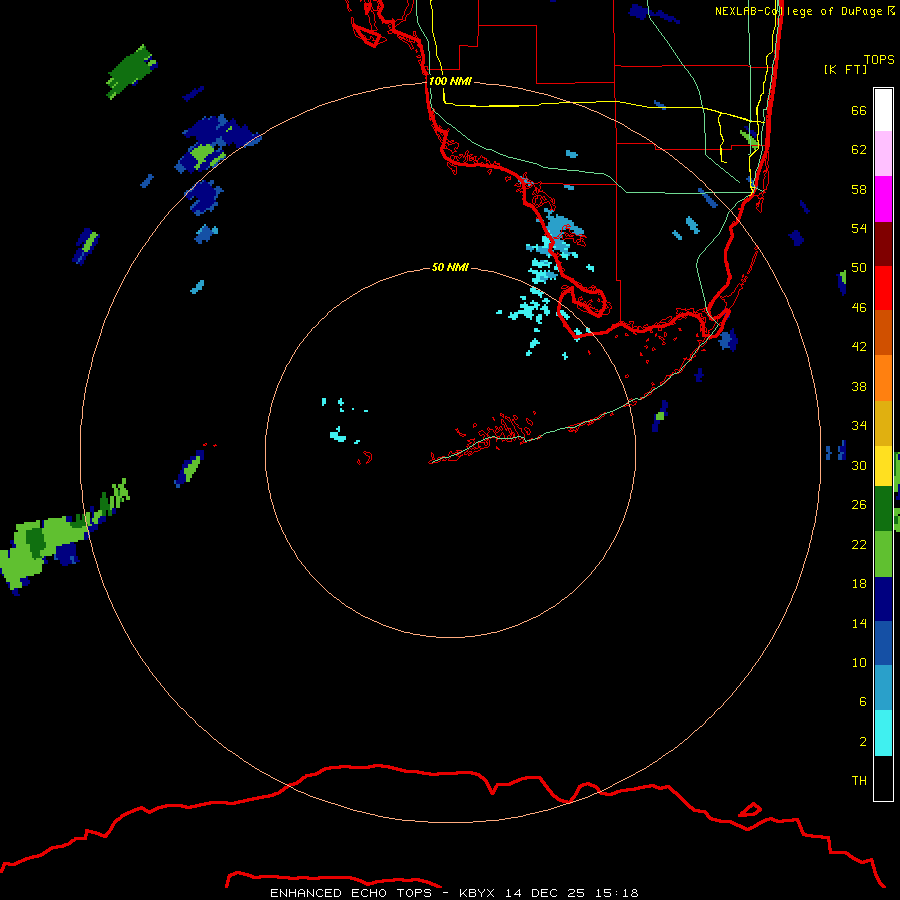Click the '18' legend value
Image resolution: width=900 pixels, height=900 pixels.
click(859, 584)
